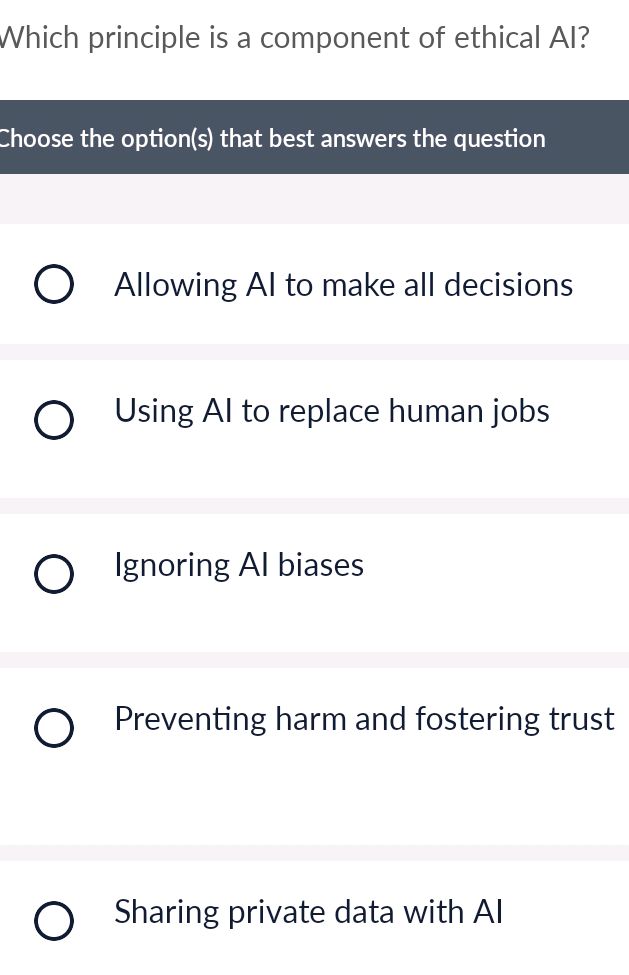Click the second answer row area
This screenshot has height=975, width=629.
tap(314, 420)
